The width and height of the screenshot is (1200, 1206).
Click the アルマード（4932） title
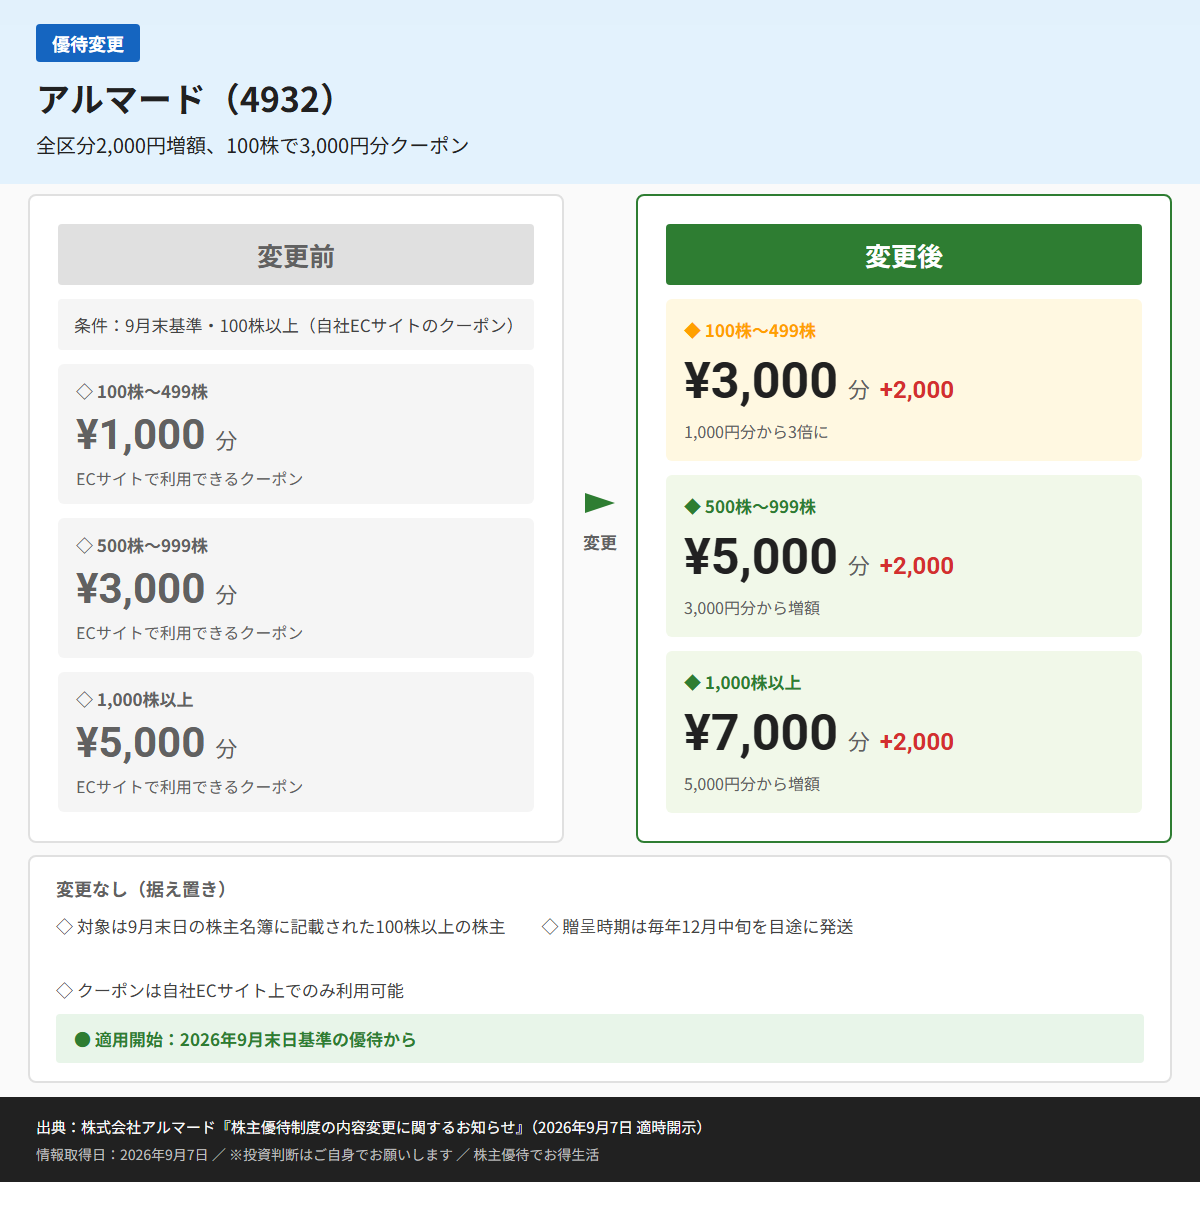point(190,100)
